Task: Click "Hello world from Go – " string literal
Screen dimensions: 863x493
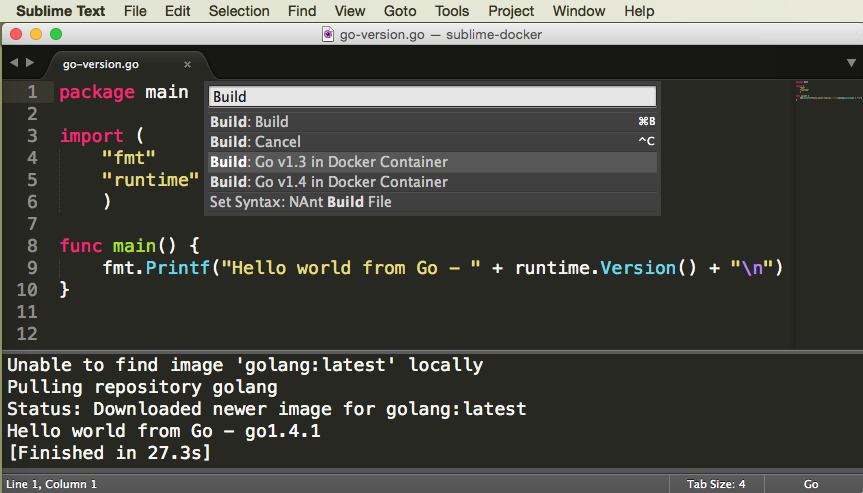Action: coord(351,268)
